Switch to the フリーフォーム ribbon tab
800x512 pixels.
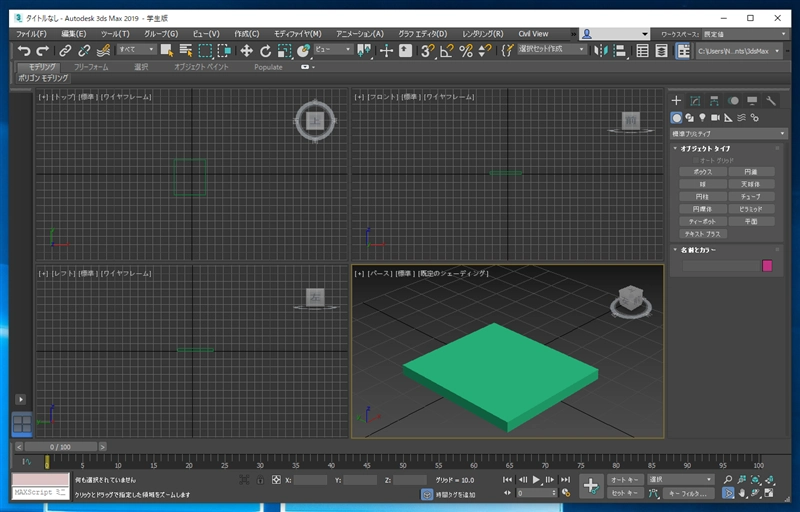pyautogui.click(x=91, y=67)
